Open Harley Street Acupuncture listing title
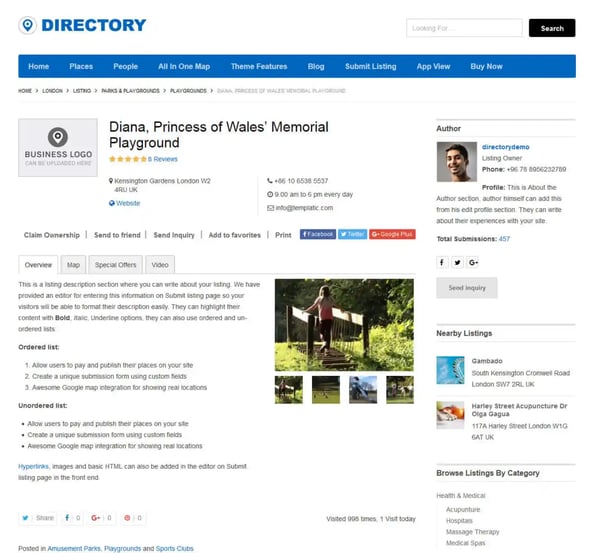This screenshot has height=553, width=600. tap(519, 410)
